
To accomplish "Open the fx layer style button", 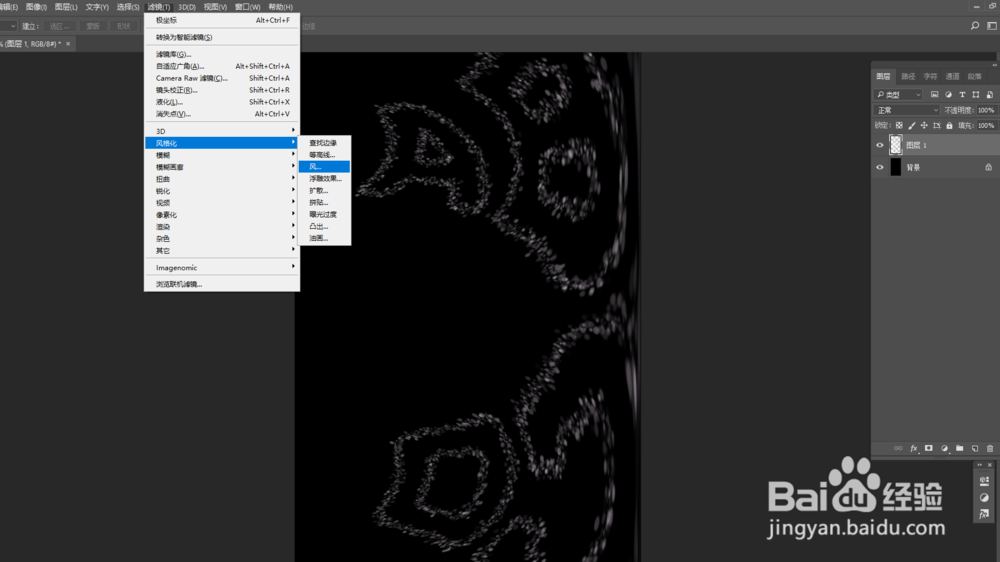I will coord(914,448).
